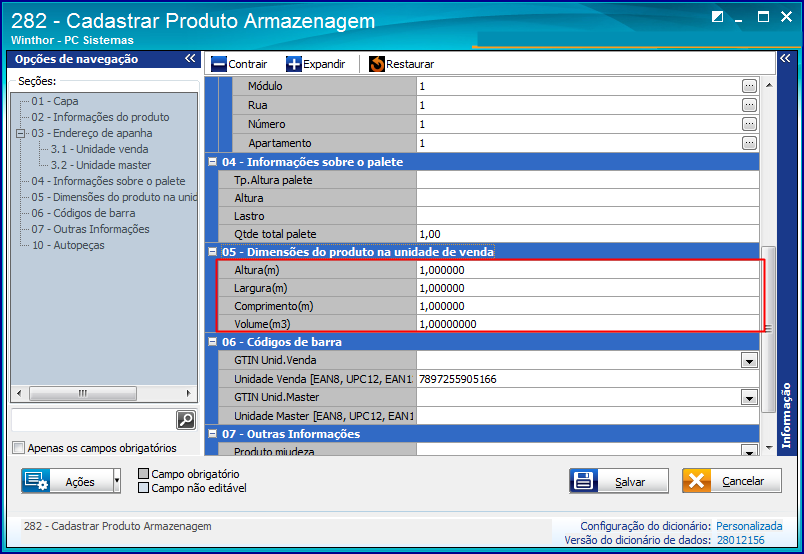804x554 pixels.
Task: Collapse section 04 - Informações sobre o palete
Action: tap(212, 162)
